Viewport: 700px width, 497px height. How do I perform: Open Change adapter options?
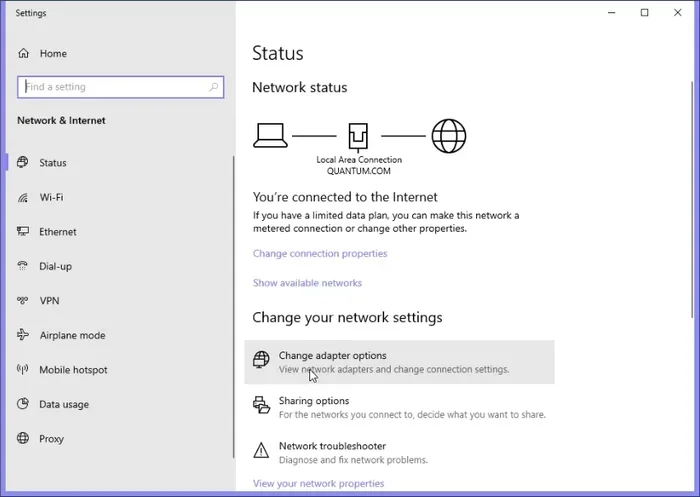[x=399, y=362]
